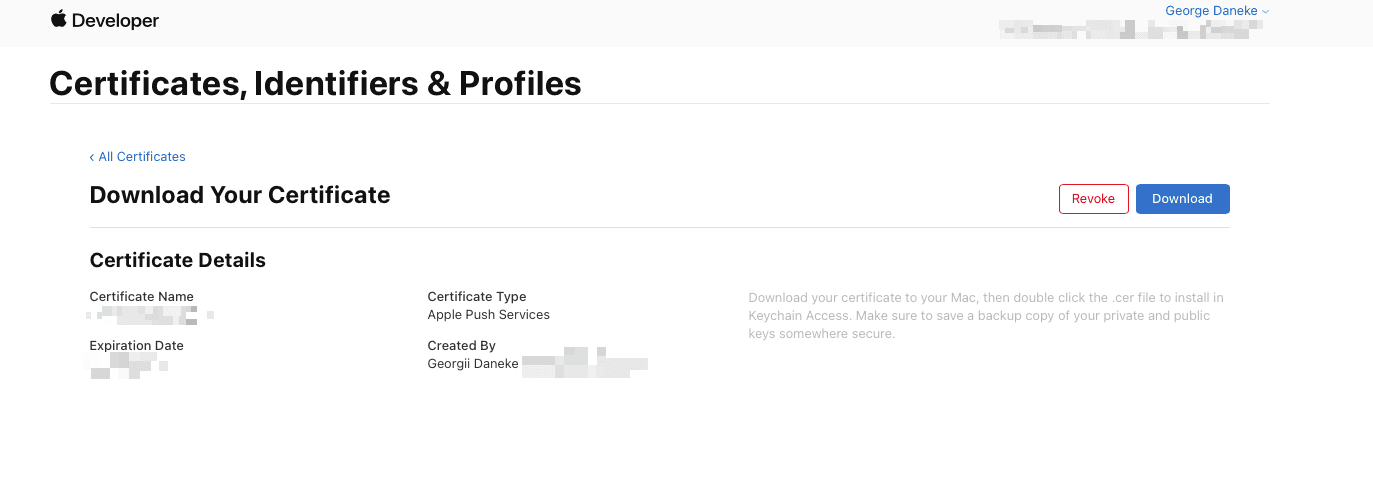Expand the chevron beside George Daneke

(1265, 12)
